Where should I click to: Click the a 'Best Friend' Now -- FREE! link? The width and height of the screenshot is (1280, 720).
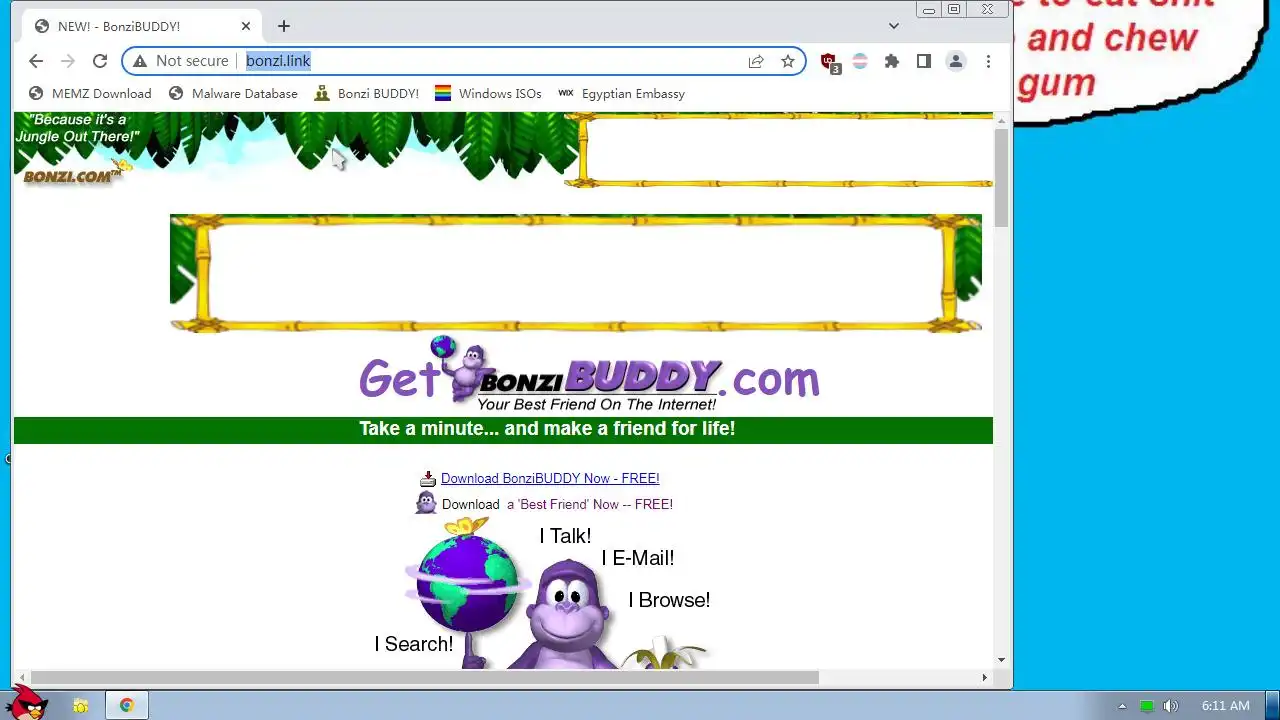pyautogui.click(x=590, y=504)
